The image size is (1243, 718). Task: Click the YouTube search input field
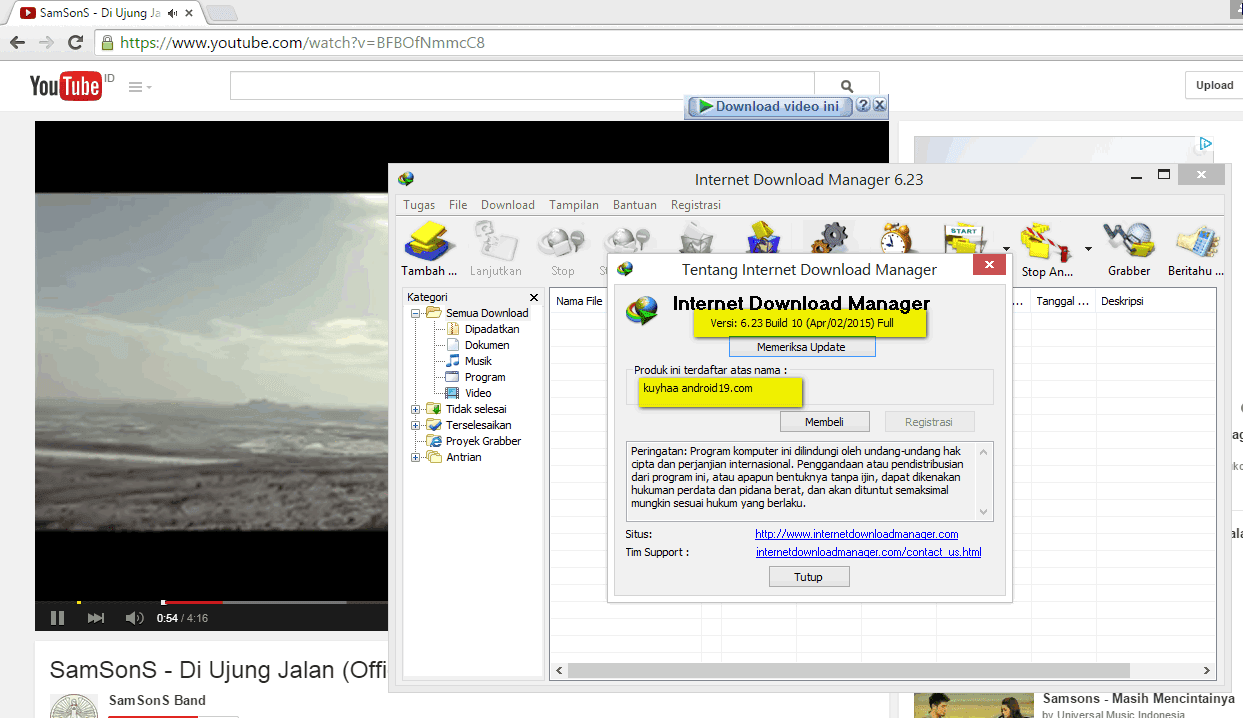pyautogui.click(x=522, y=86)
